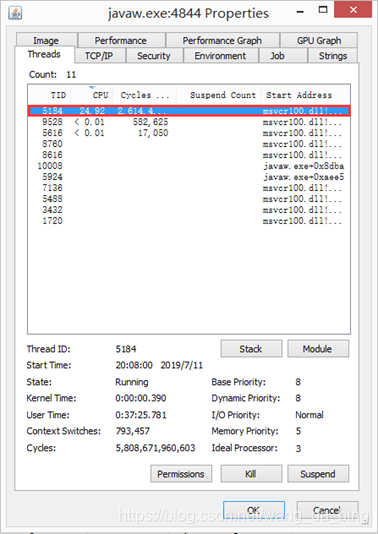Select thread row with TID 5616
The width and height of the screenshot is (378, 534).
[x=189, y=133]
